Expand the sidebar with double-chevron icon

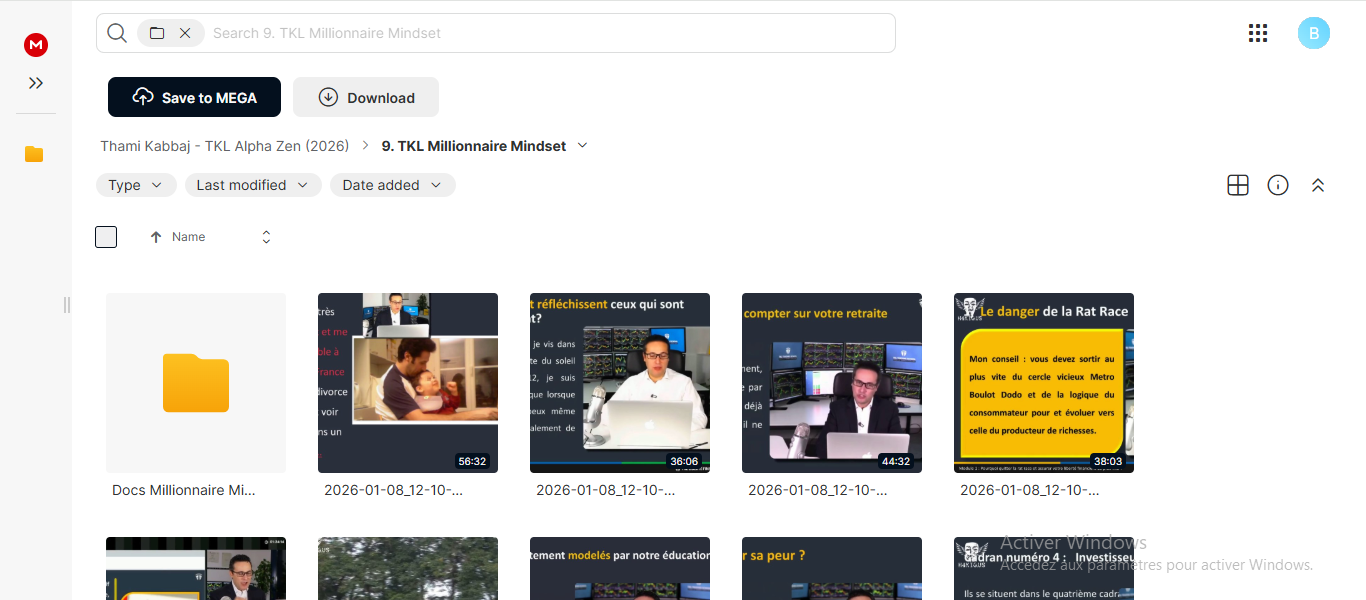(x=36, y=83)
